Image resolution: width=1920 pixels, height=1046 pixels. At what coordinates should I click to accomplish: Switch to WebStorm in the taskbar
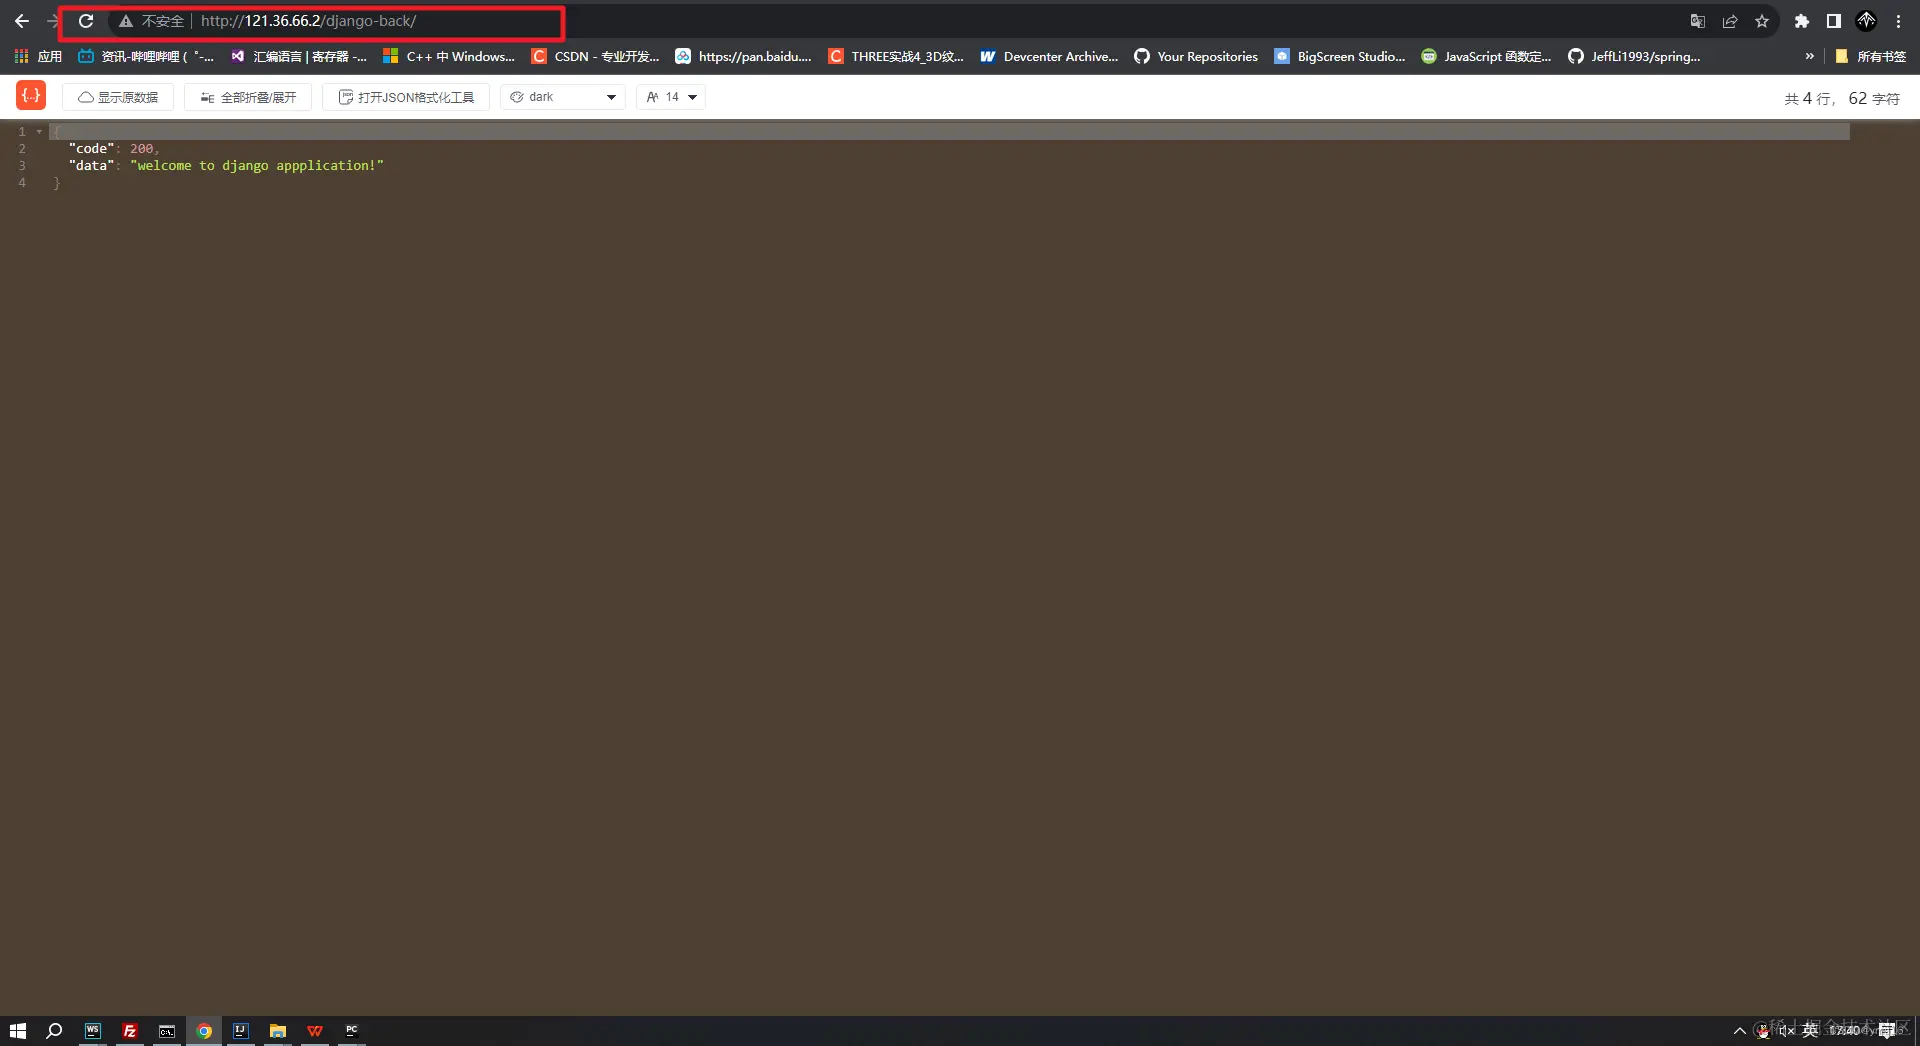click(93, 1031)
